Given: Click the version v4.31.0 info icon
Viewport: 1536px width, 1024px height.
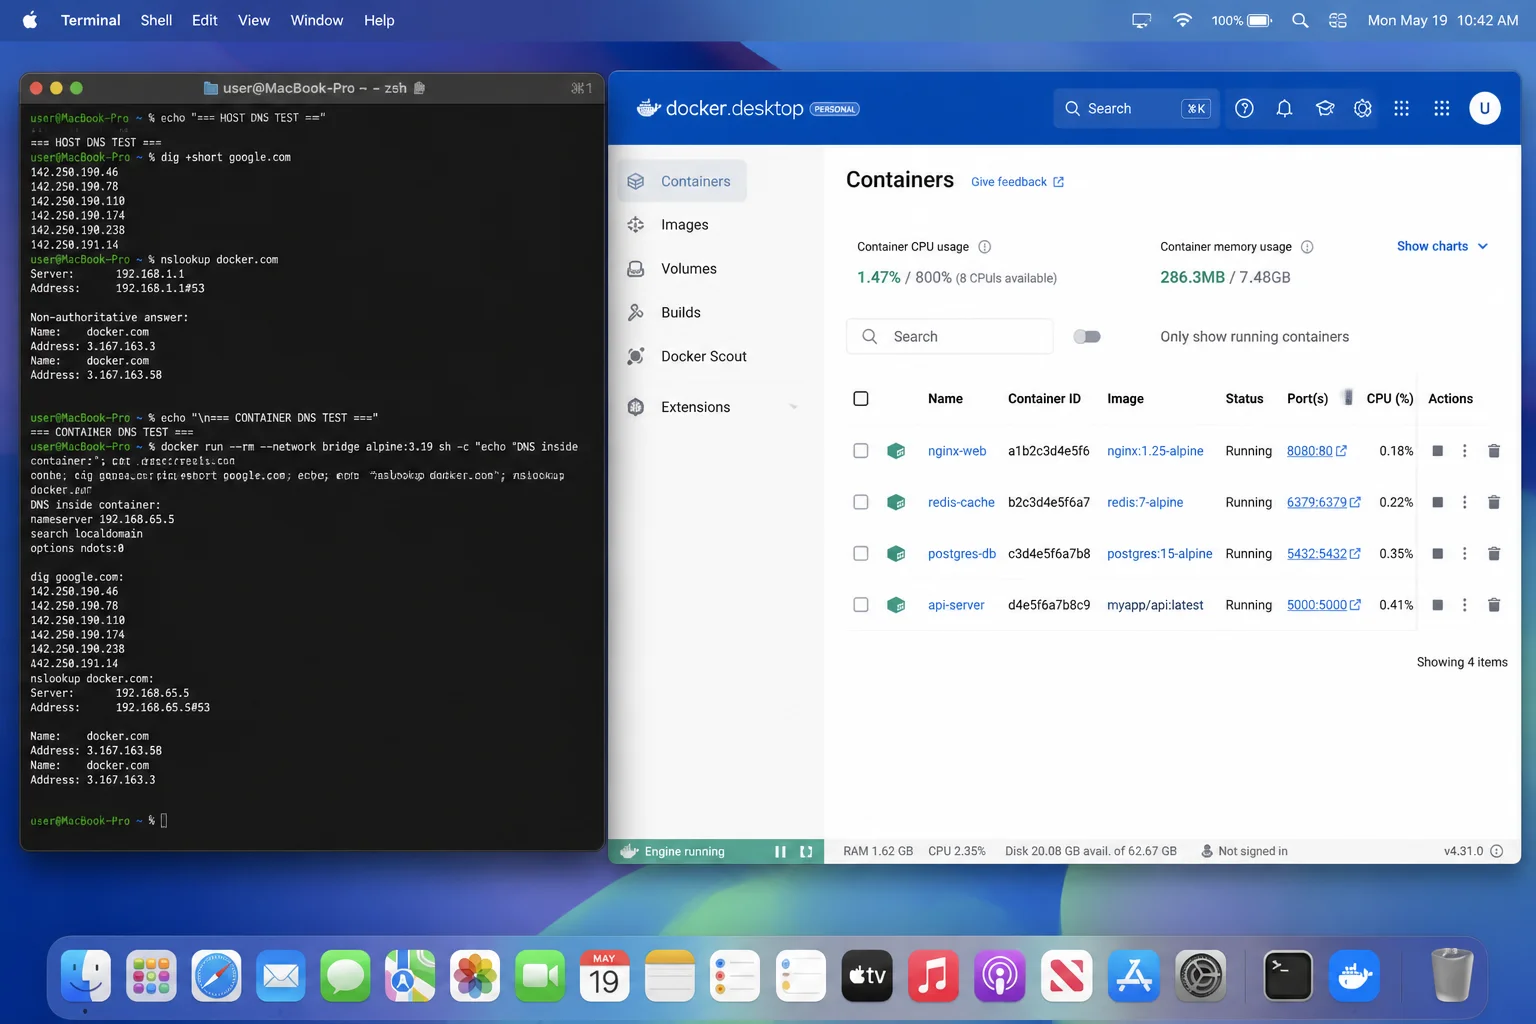Looking at the screenshot, I should [1497, 851].
